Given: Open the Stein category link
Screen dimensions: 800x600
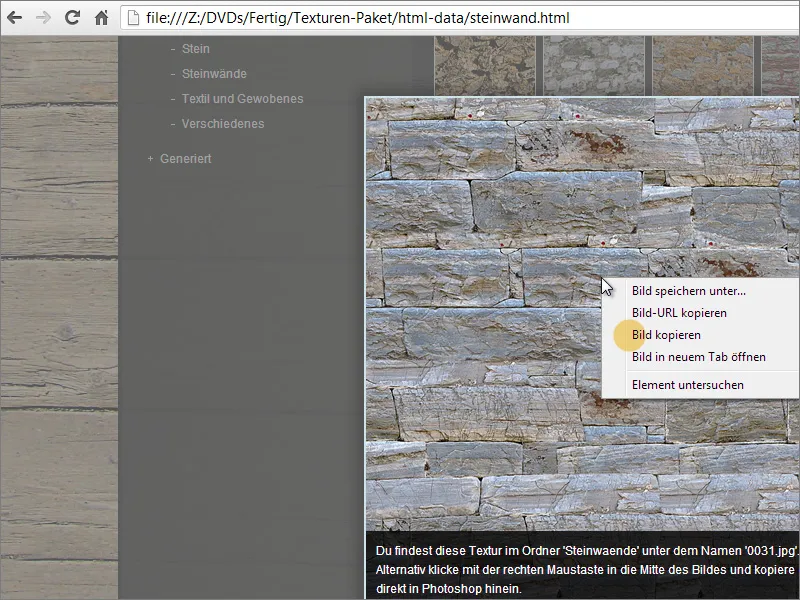Looking at the screenshot, I should tap(195, 49).
